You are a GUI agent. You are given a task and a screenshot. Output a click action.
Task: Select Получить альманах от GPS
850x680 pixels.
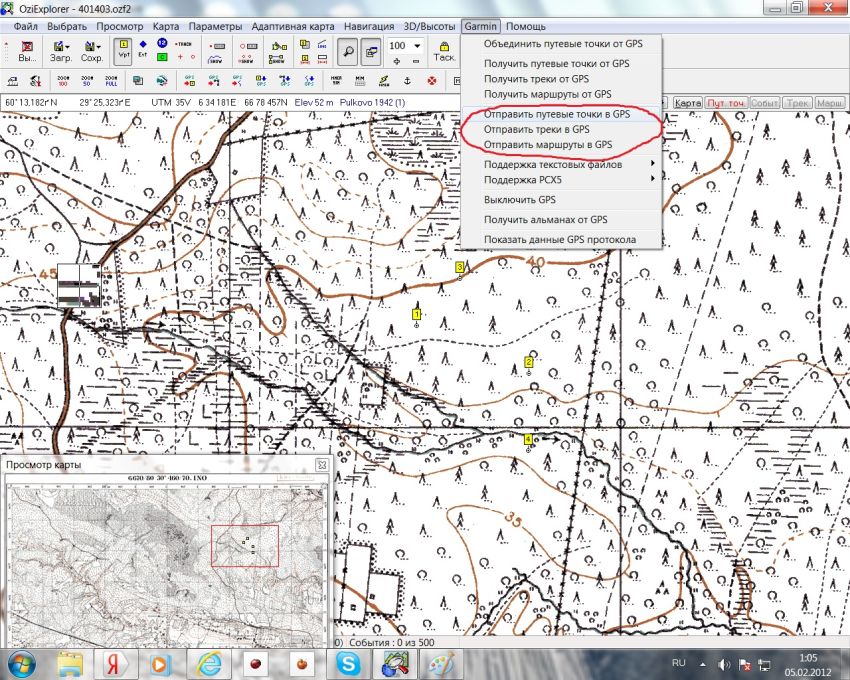[545, 219]
